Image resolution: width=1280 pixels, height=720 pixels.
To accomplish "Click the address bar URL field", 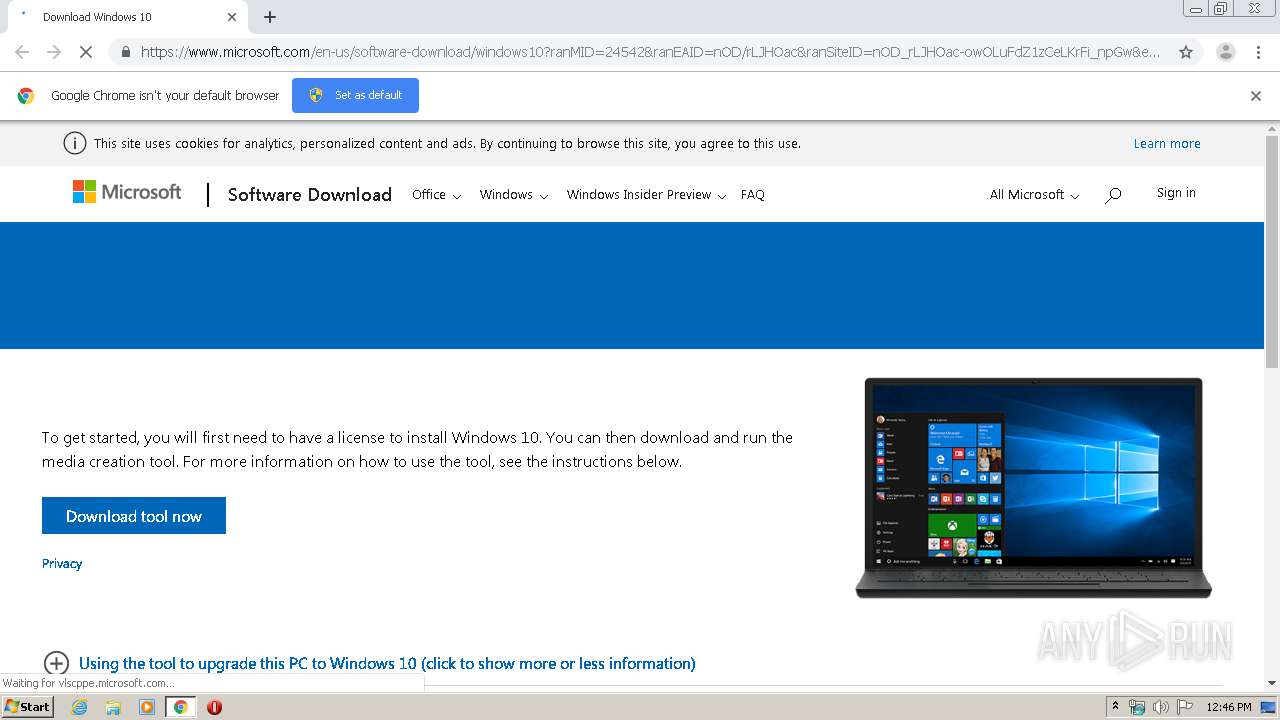I will coord(650,52).
